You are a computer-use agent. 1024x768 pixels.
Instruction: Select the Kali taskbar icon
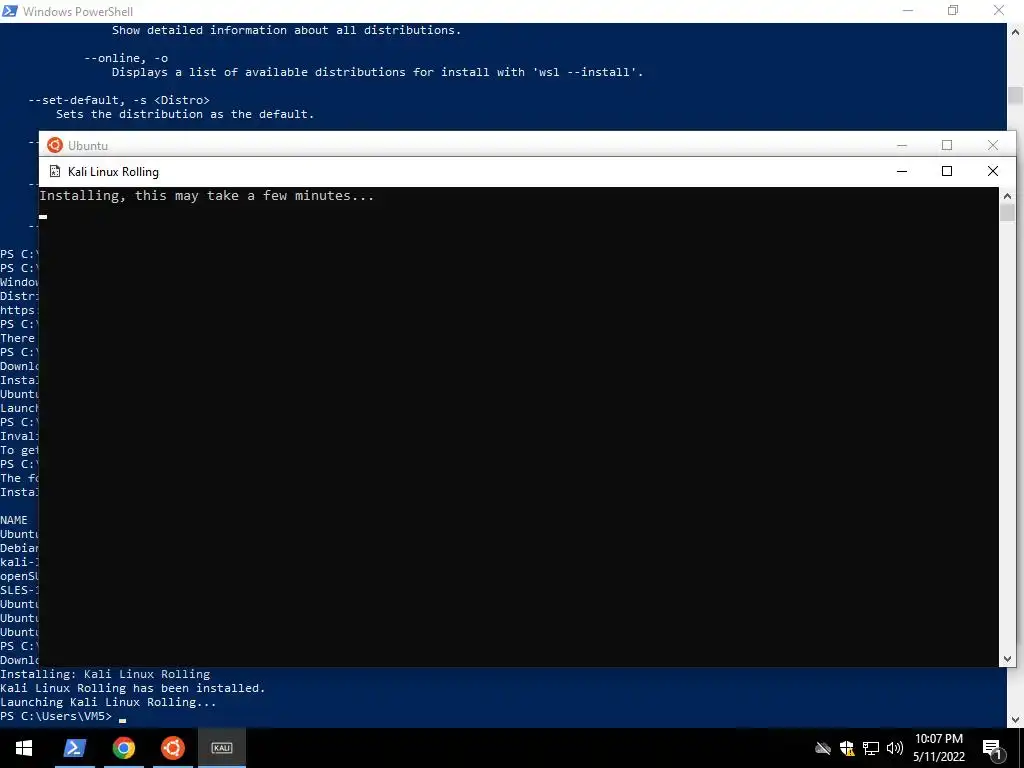222,748
